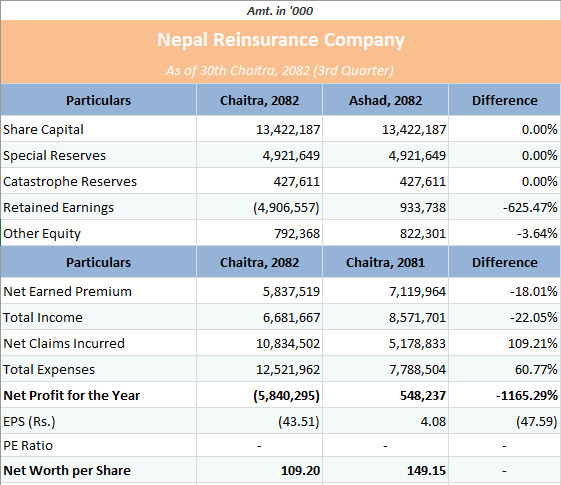Click the Catastrophe Reserves Chaitra 2082 value 427,611
Viewport: 561px width, 485px height.
[297, 182]
